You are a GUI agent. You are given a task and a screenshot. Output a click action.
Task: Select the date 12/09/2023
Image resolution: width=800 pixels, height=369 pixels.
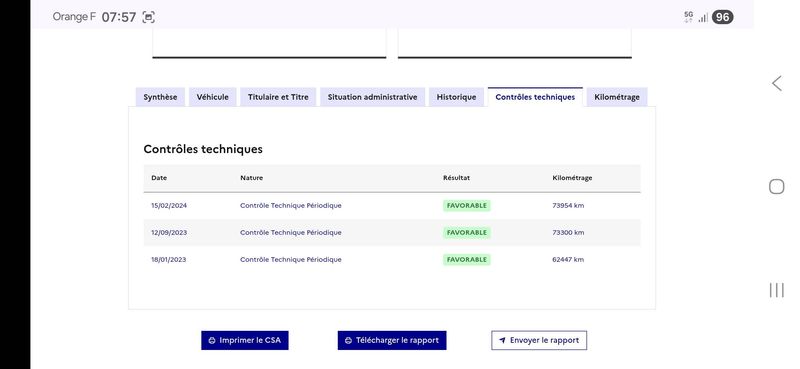[169, 233]
